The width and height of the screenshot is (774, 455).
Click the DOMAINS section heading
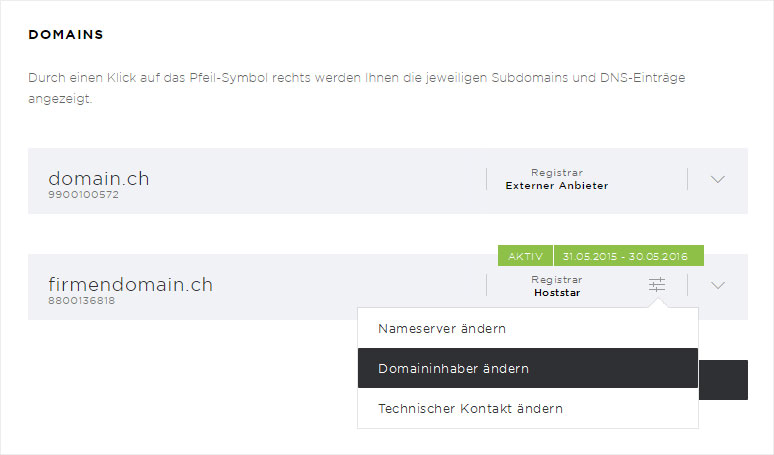coord(66,35)
